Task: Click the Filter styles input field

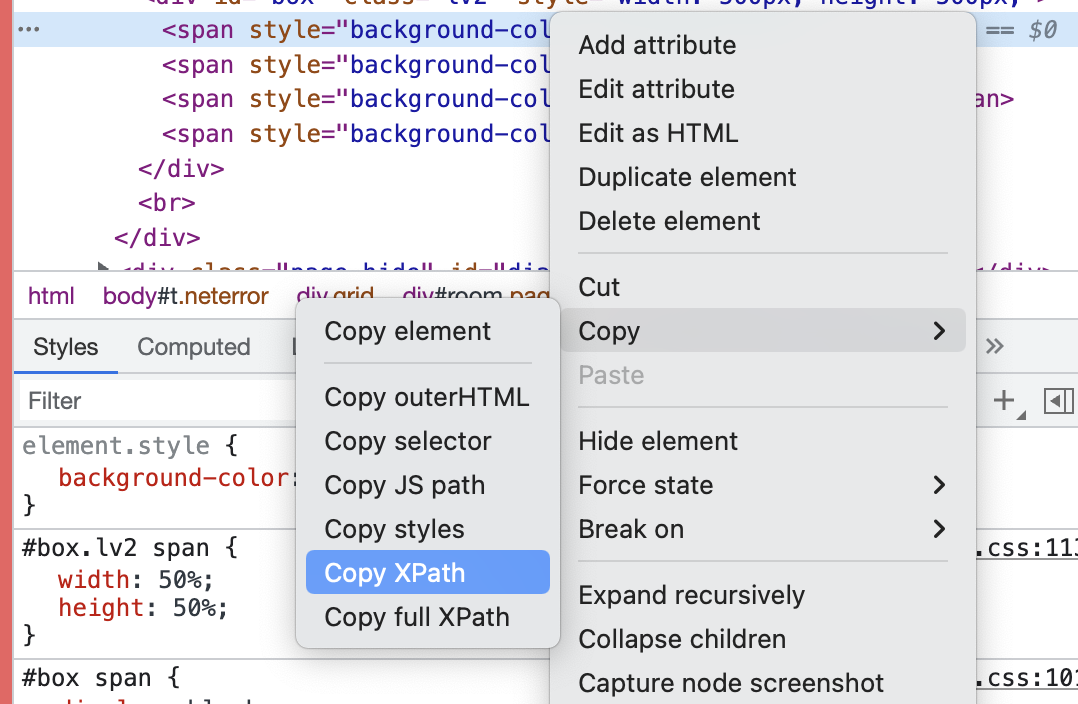Action: tap(150, 401)
